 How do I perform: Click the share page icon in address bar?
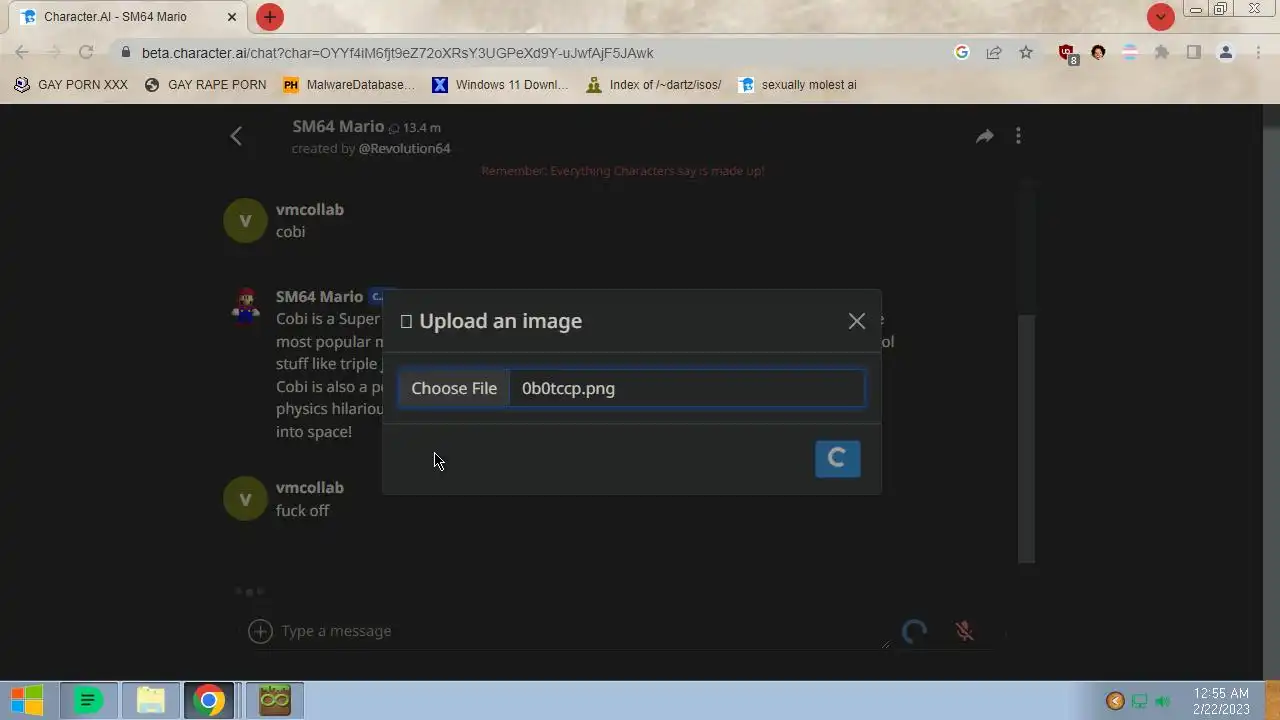(994, 52)
